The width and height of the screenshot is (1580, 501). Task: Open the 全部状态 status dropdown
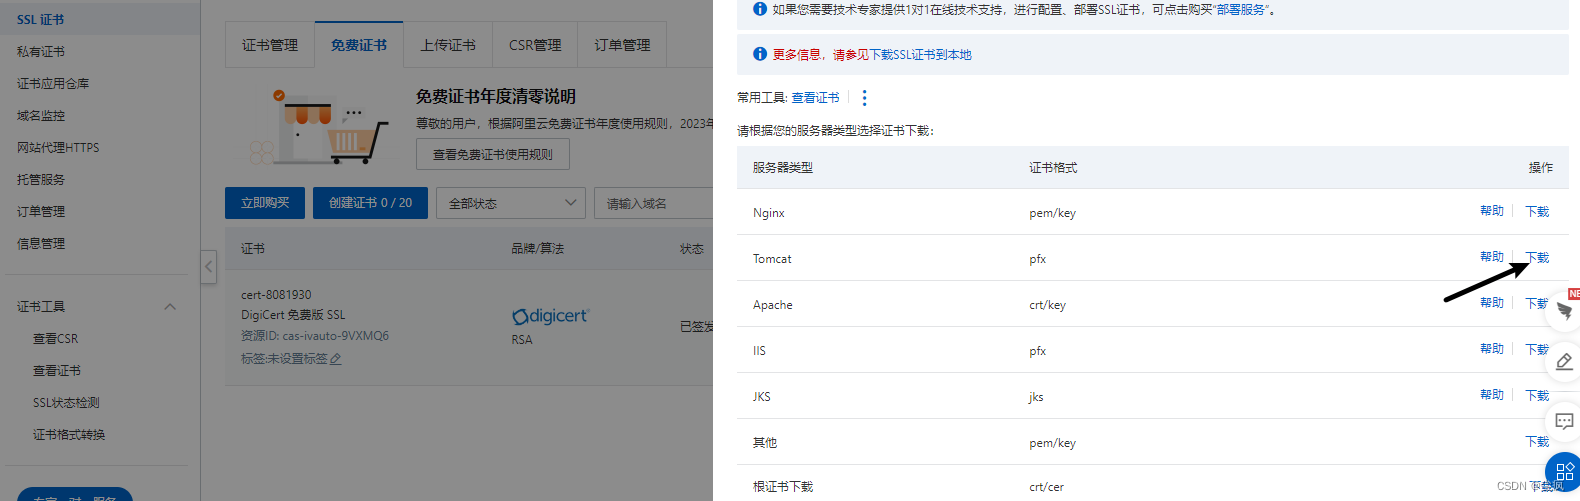click(511, 203)
